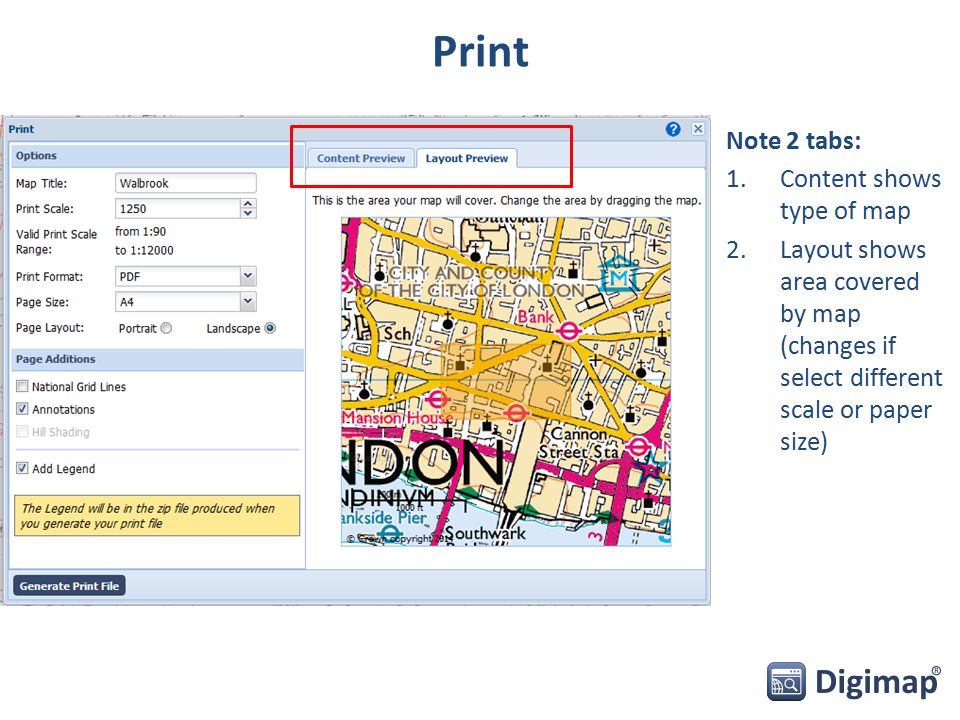Screen dimensions: 960x720
Task: Click the Page Additions section header
Action: click(x=157, y=359)
